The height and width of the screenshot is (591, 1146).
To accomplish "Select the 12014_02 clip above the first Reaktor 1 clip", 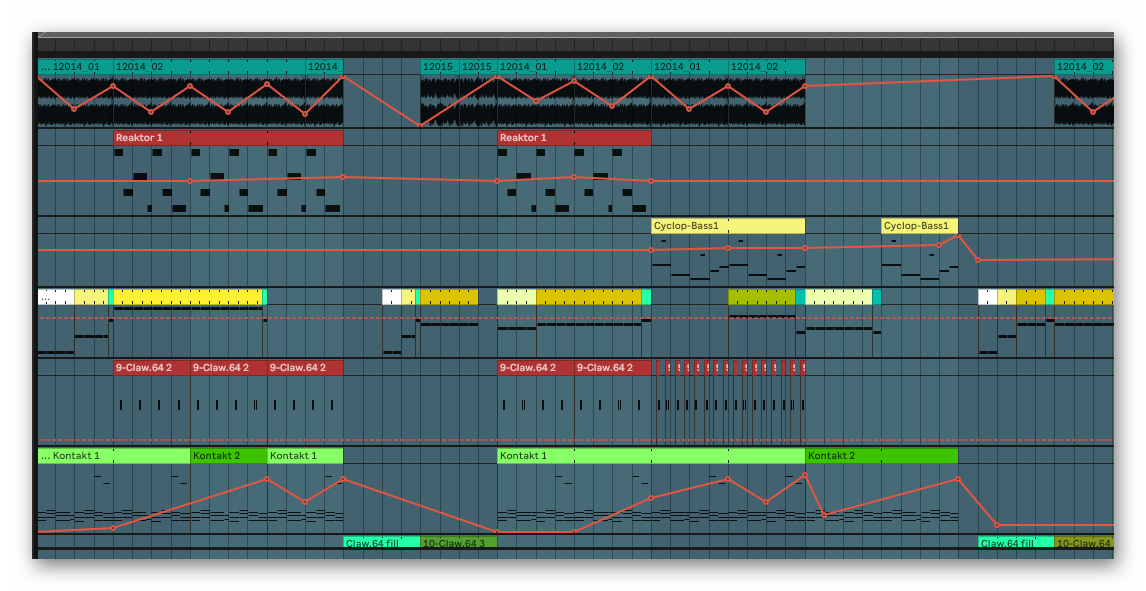I will tap(210, 66).
